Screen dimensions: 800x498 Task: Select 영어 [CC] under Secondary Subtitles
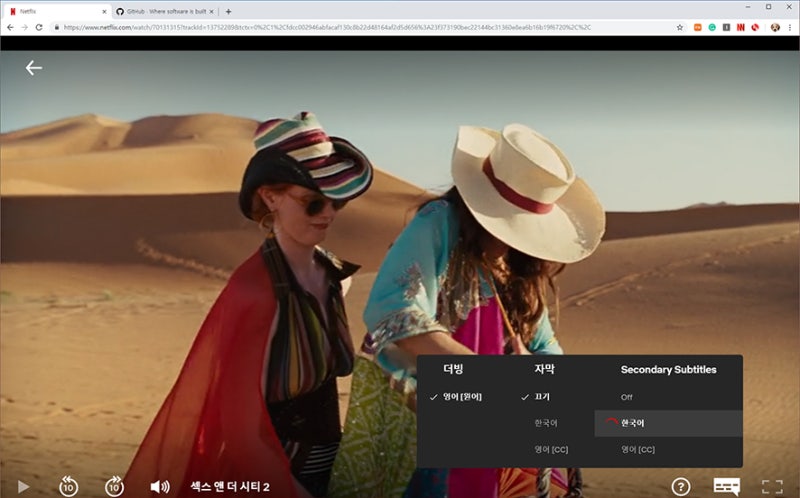(638, 450)
